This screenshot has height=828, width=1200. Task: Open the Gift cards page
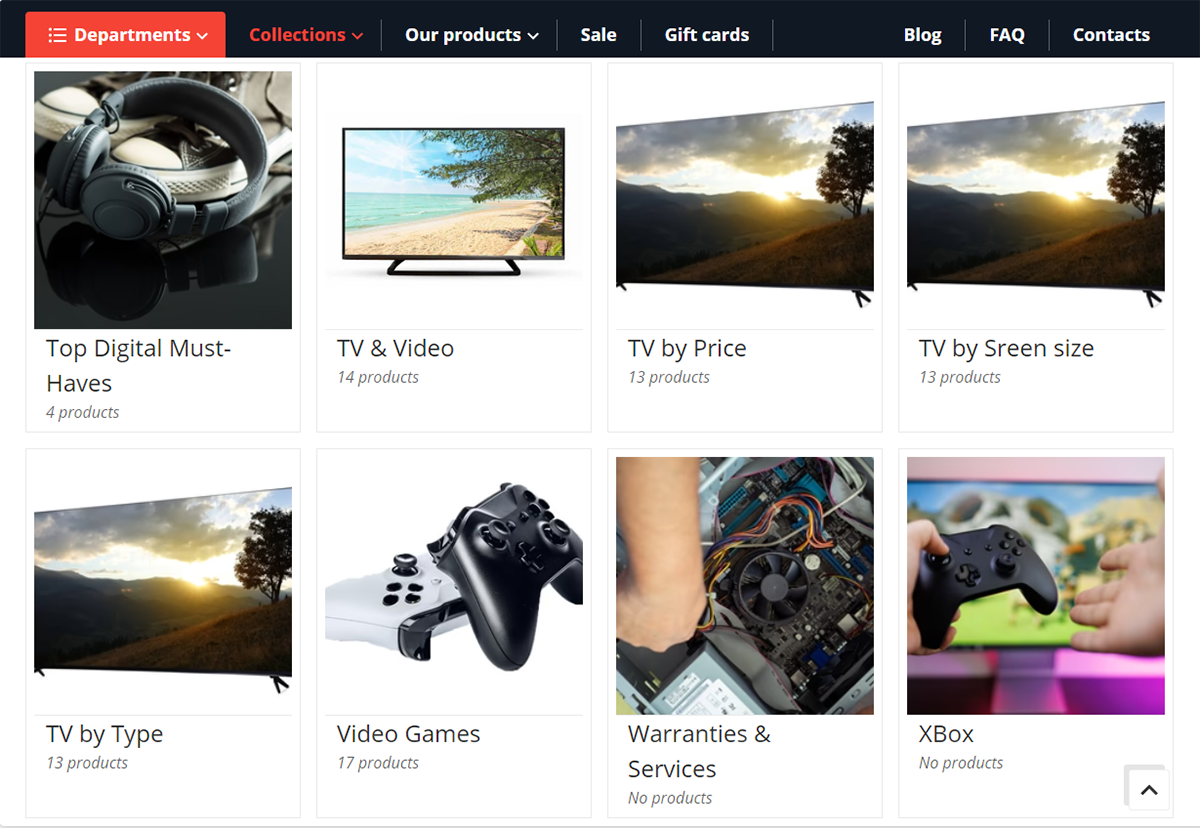pyautogui.click(x=707, y=35)
